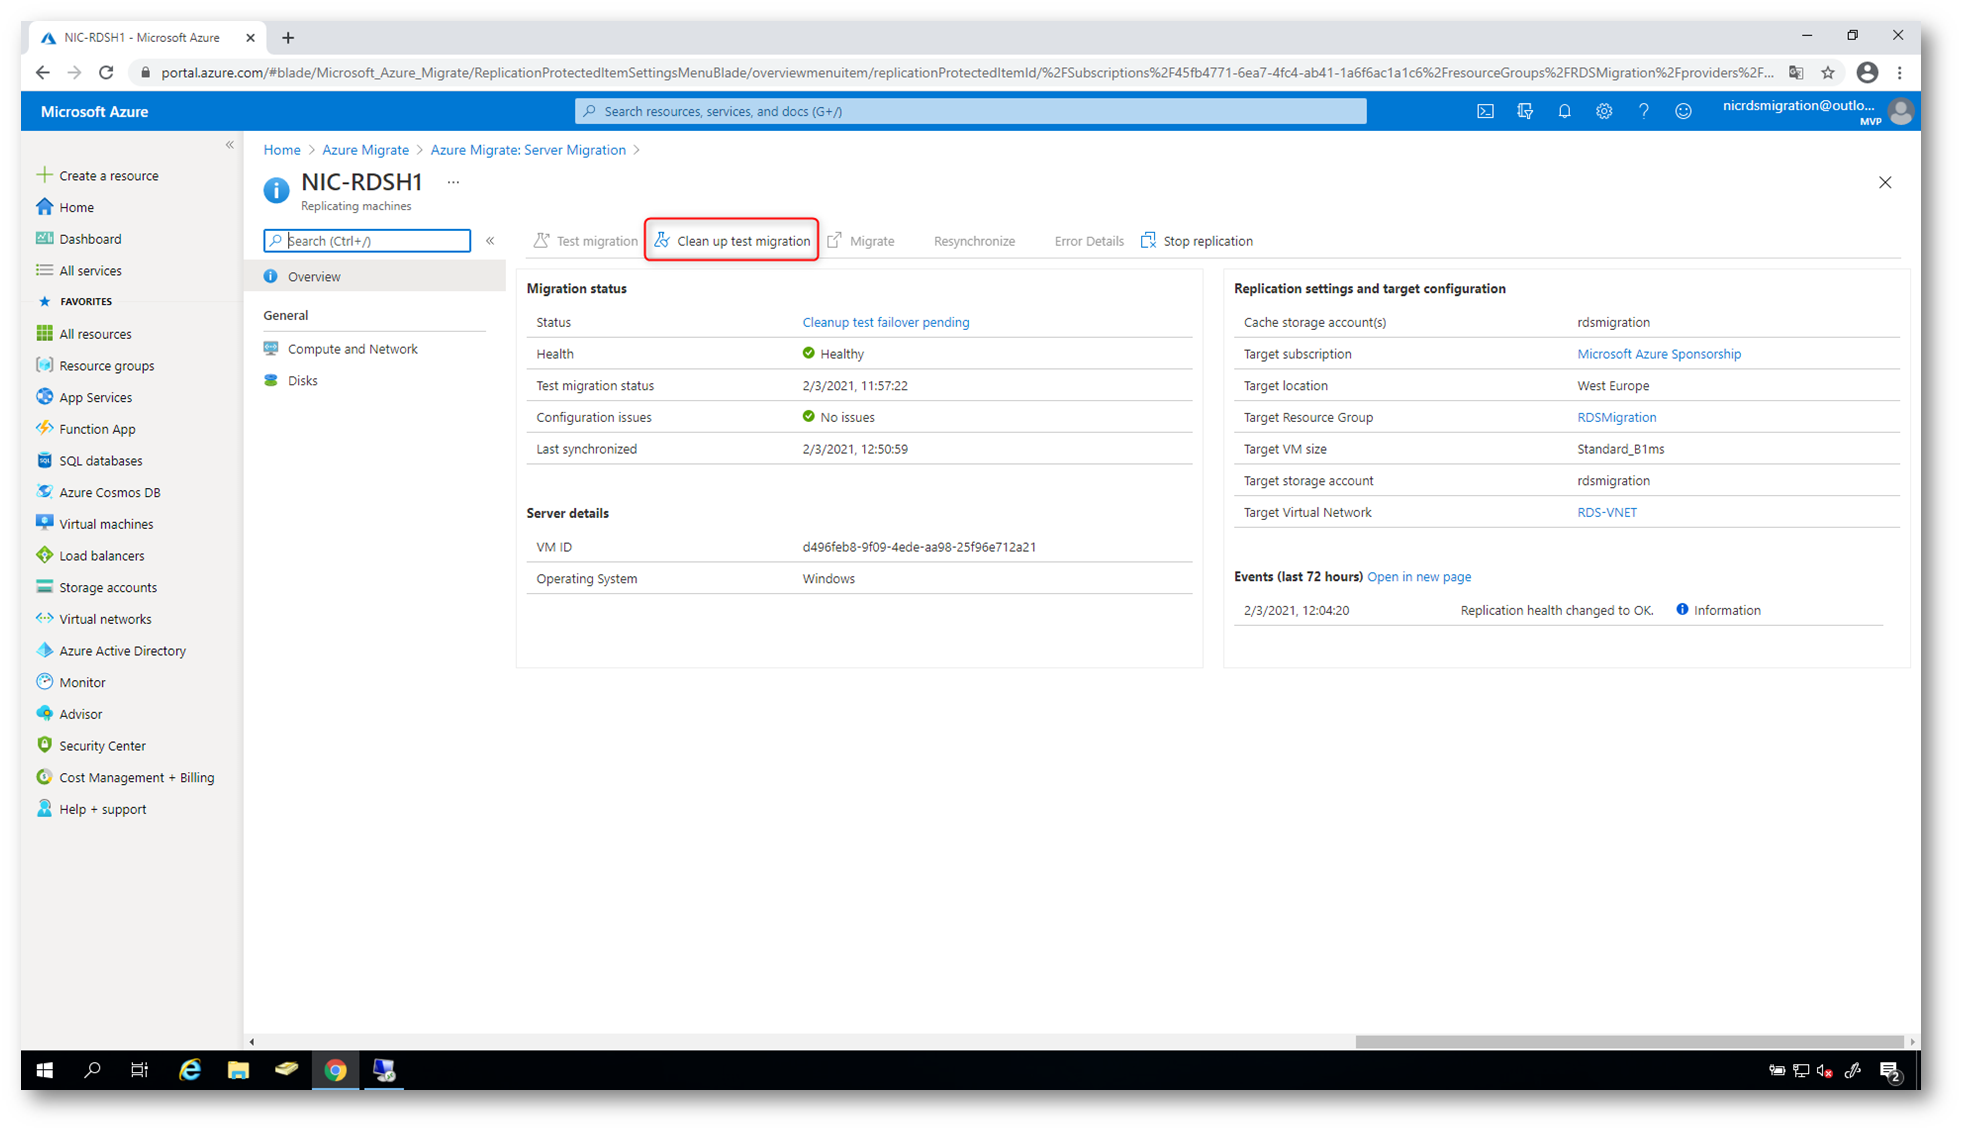This screenshot has height=1132, width=1963.
Task: Open Task View on taskbar
Action: click(x=139, y=1070)
